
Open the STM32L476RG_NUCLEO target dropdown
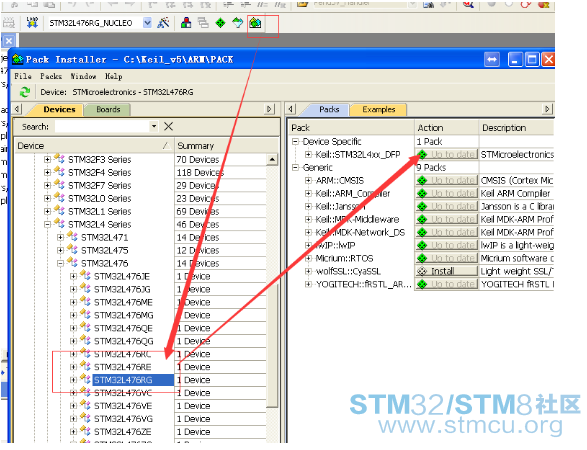[147, 23]
